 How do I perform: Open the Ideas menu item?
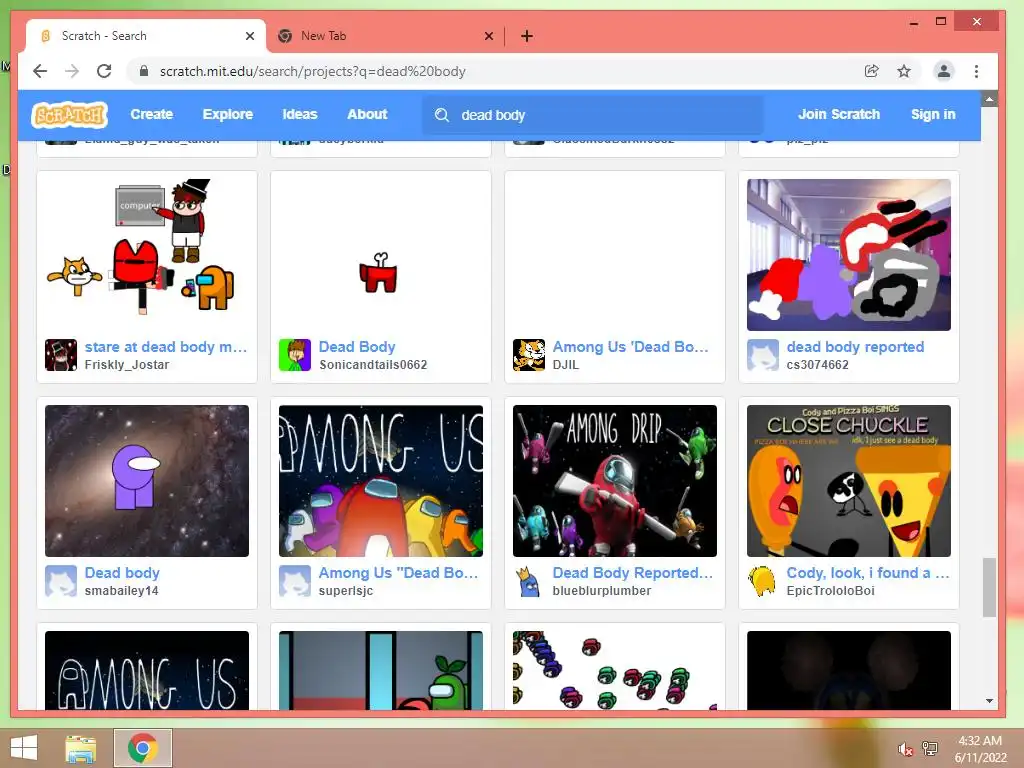click(300, 114)
